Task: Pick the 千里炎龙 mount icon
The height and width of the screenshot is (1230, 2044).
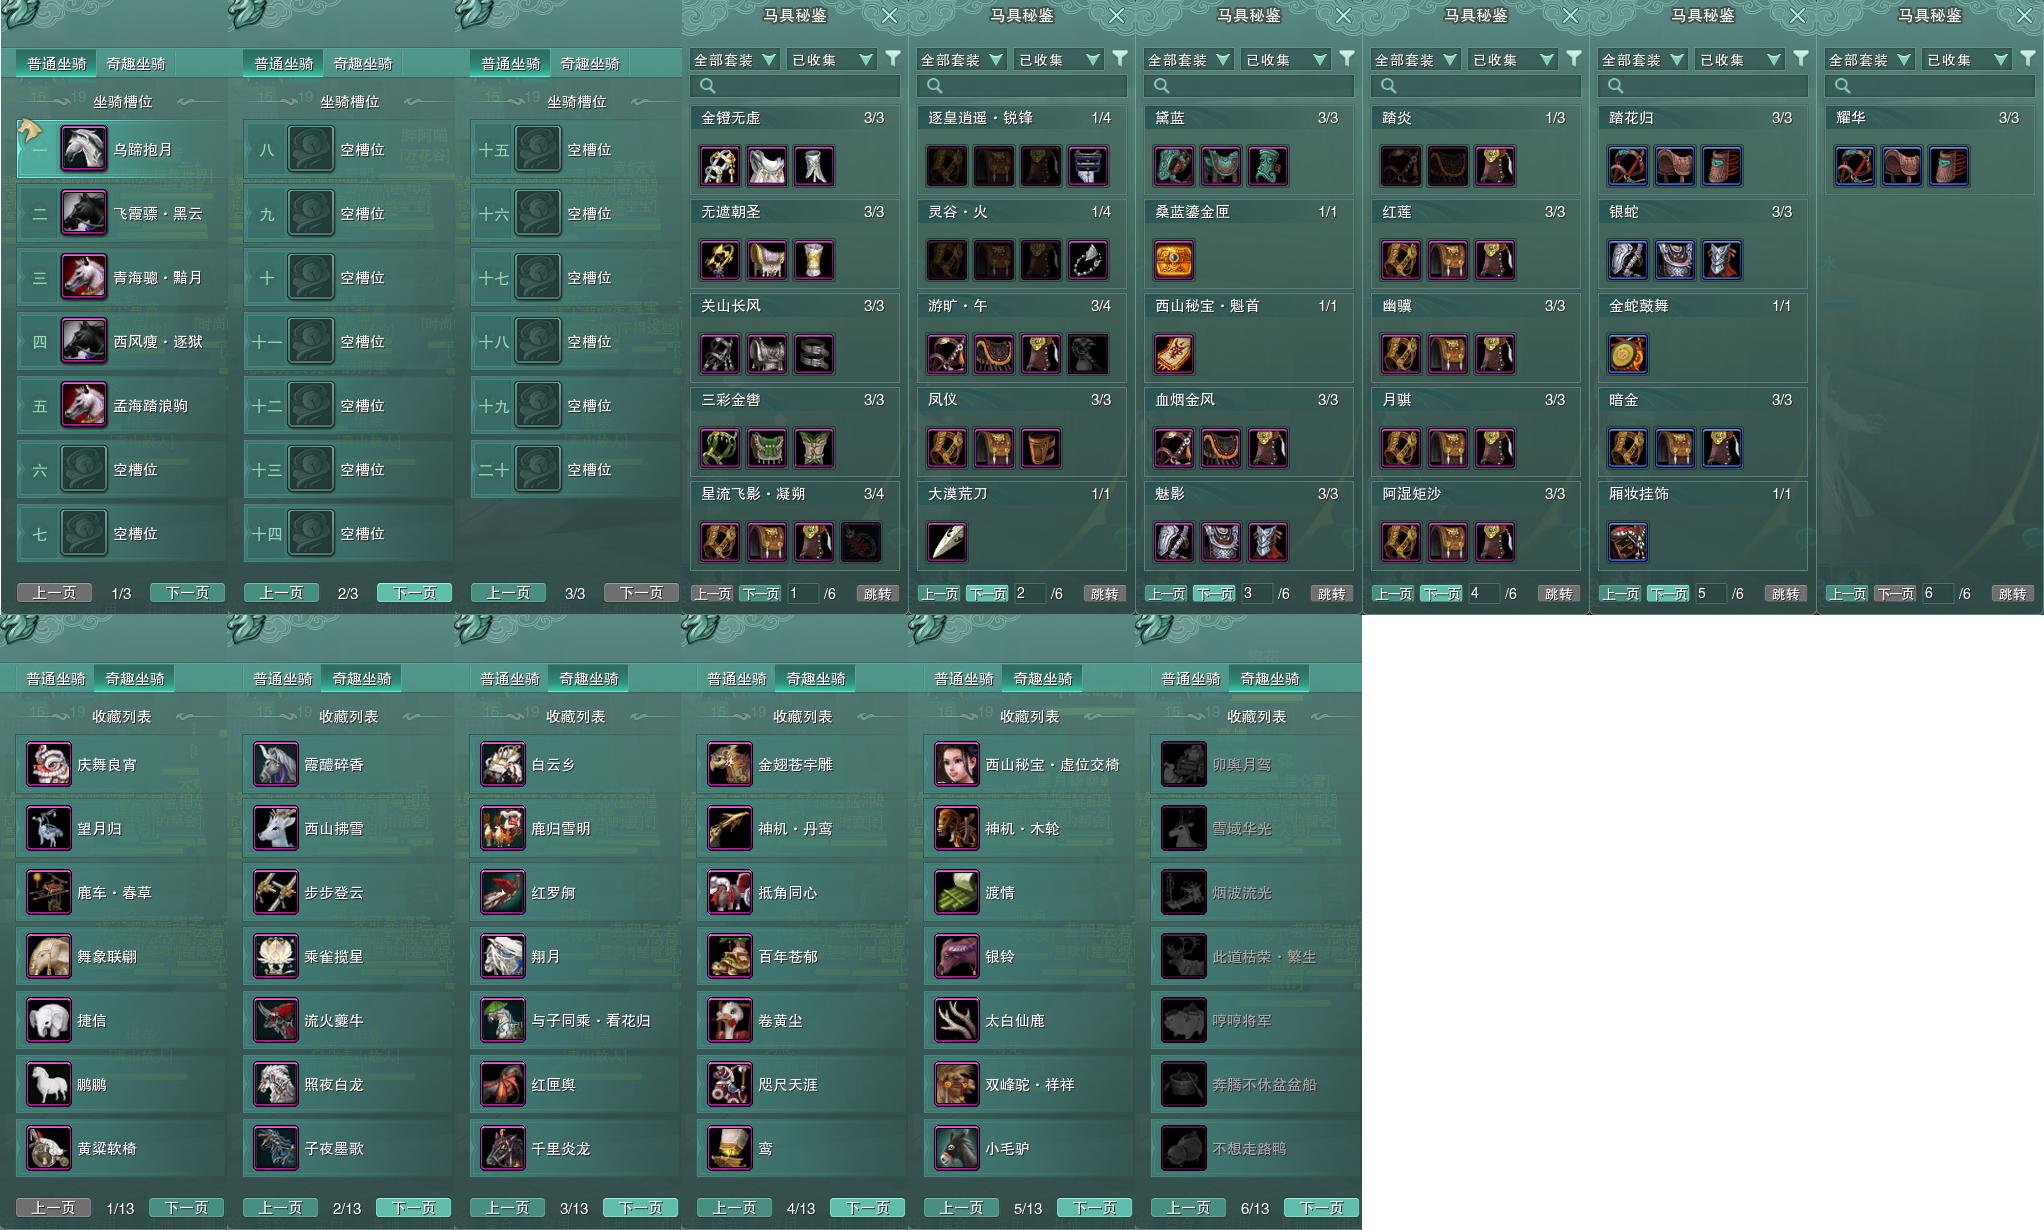Action: pyautogui.click(x=503, y=1148)
